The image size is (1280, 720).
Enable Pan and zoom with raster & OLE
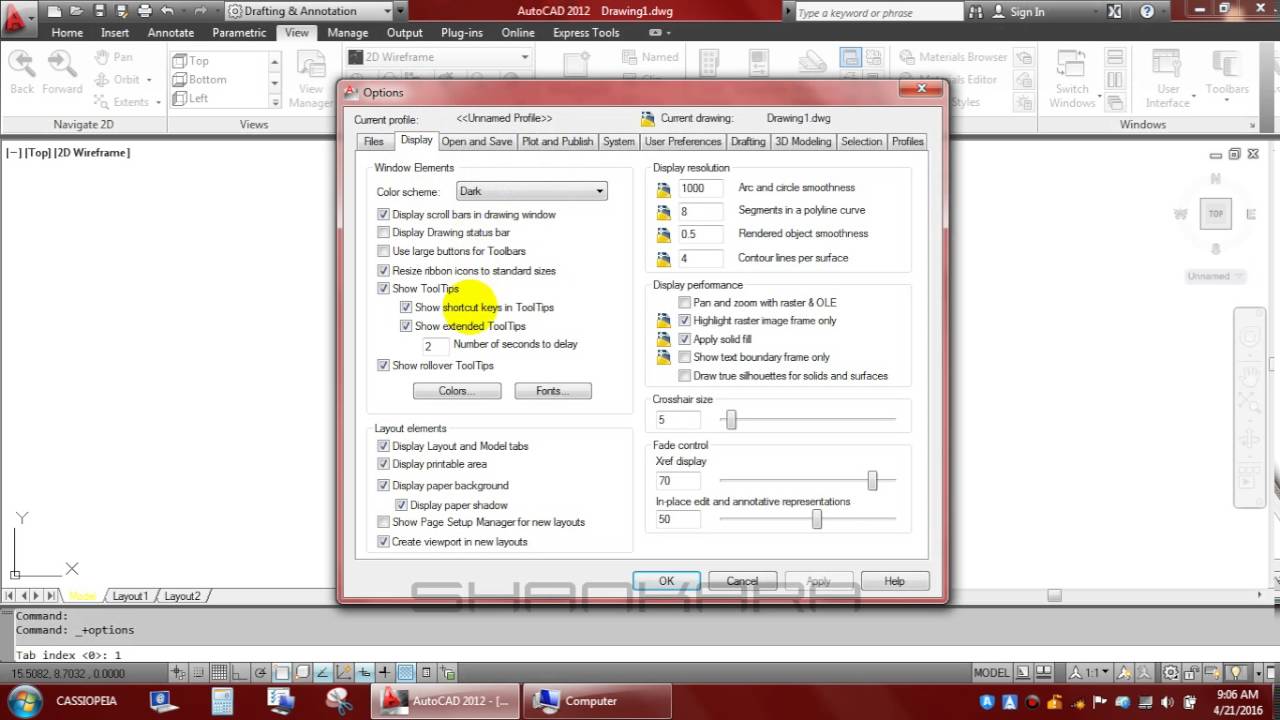pyautogui.click(x=684, y=302)
